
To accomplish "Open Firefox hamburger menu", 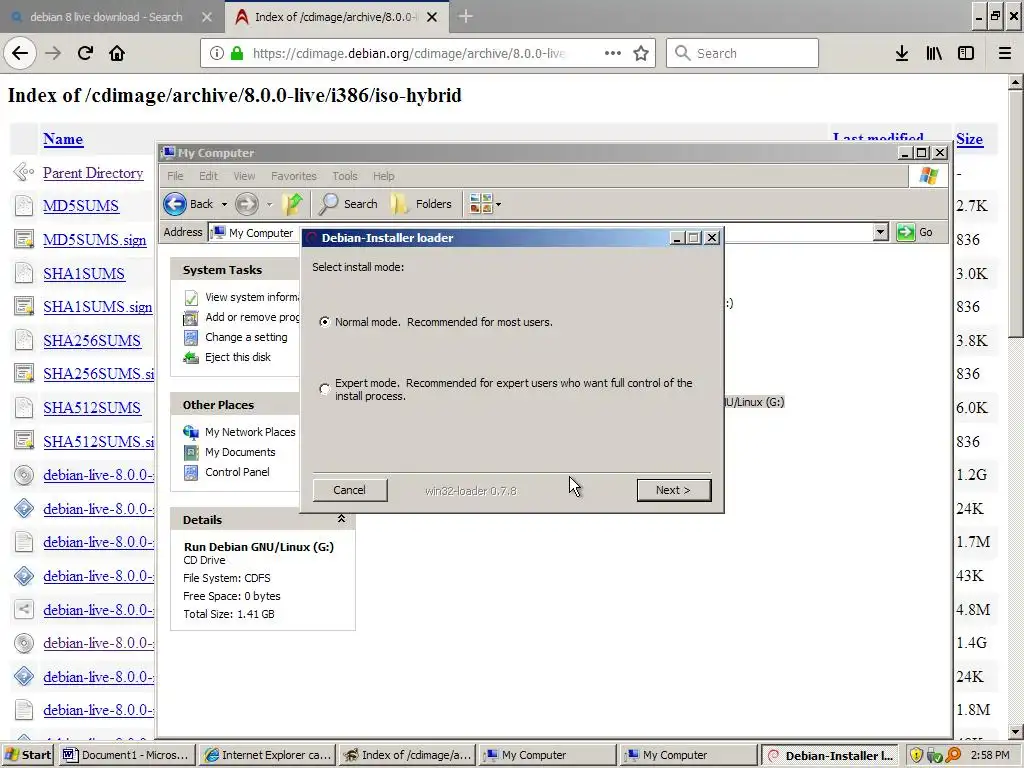I will (x=1005, y=53).
